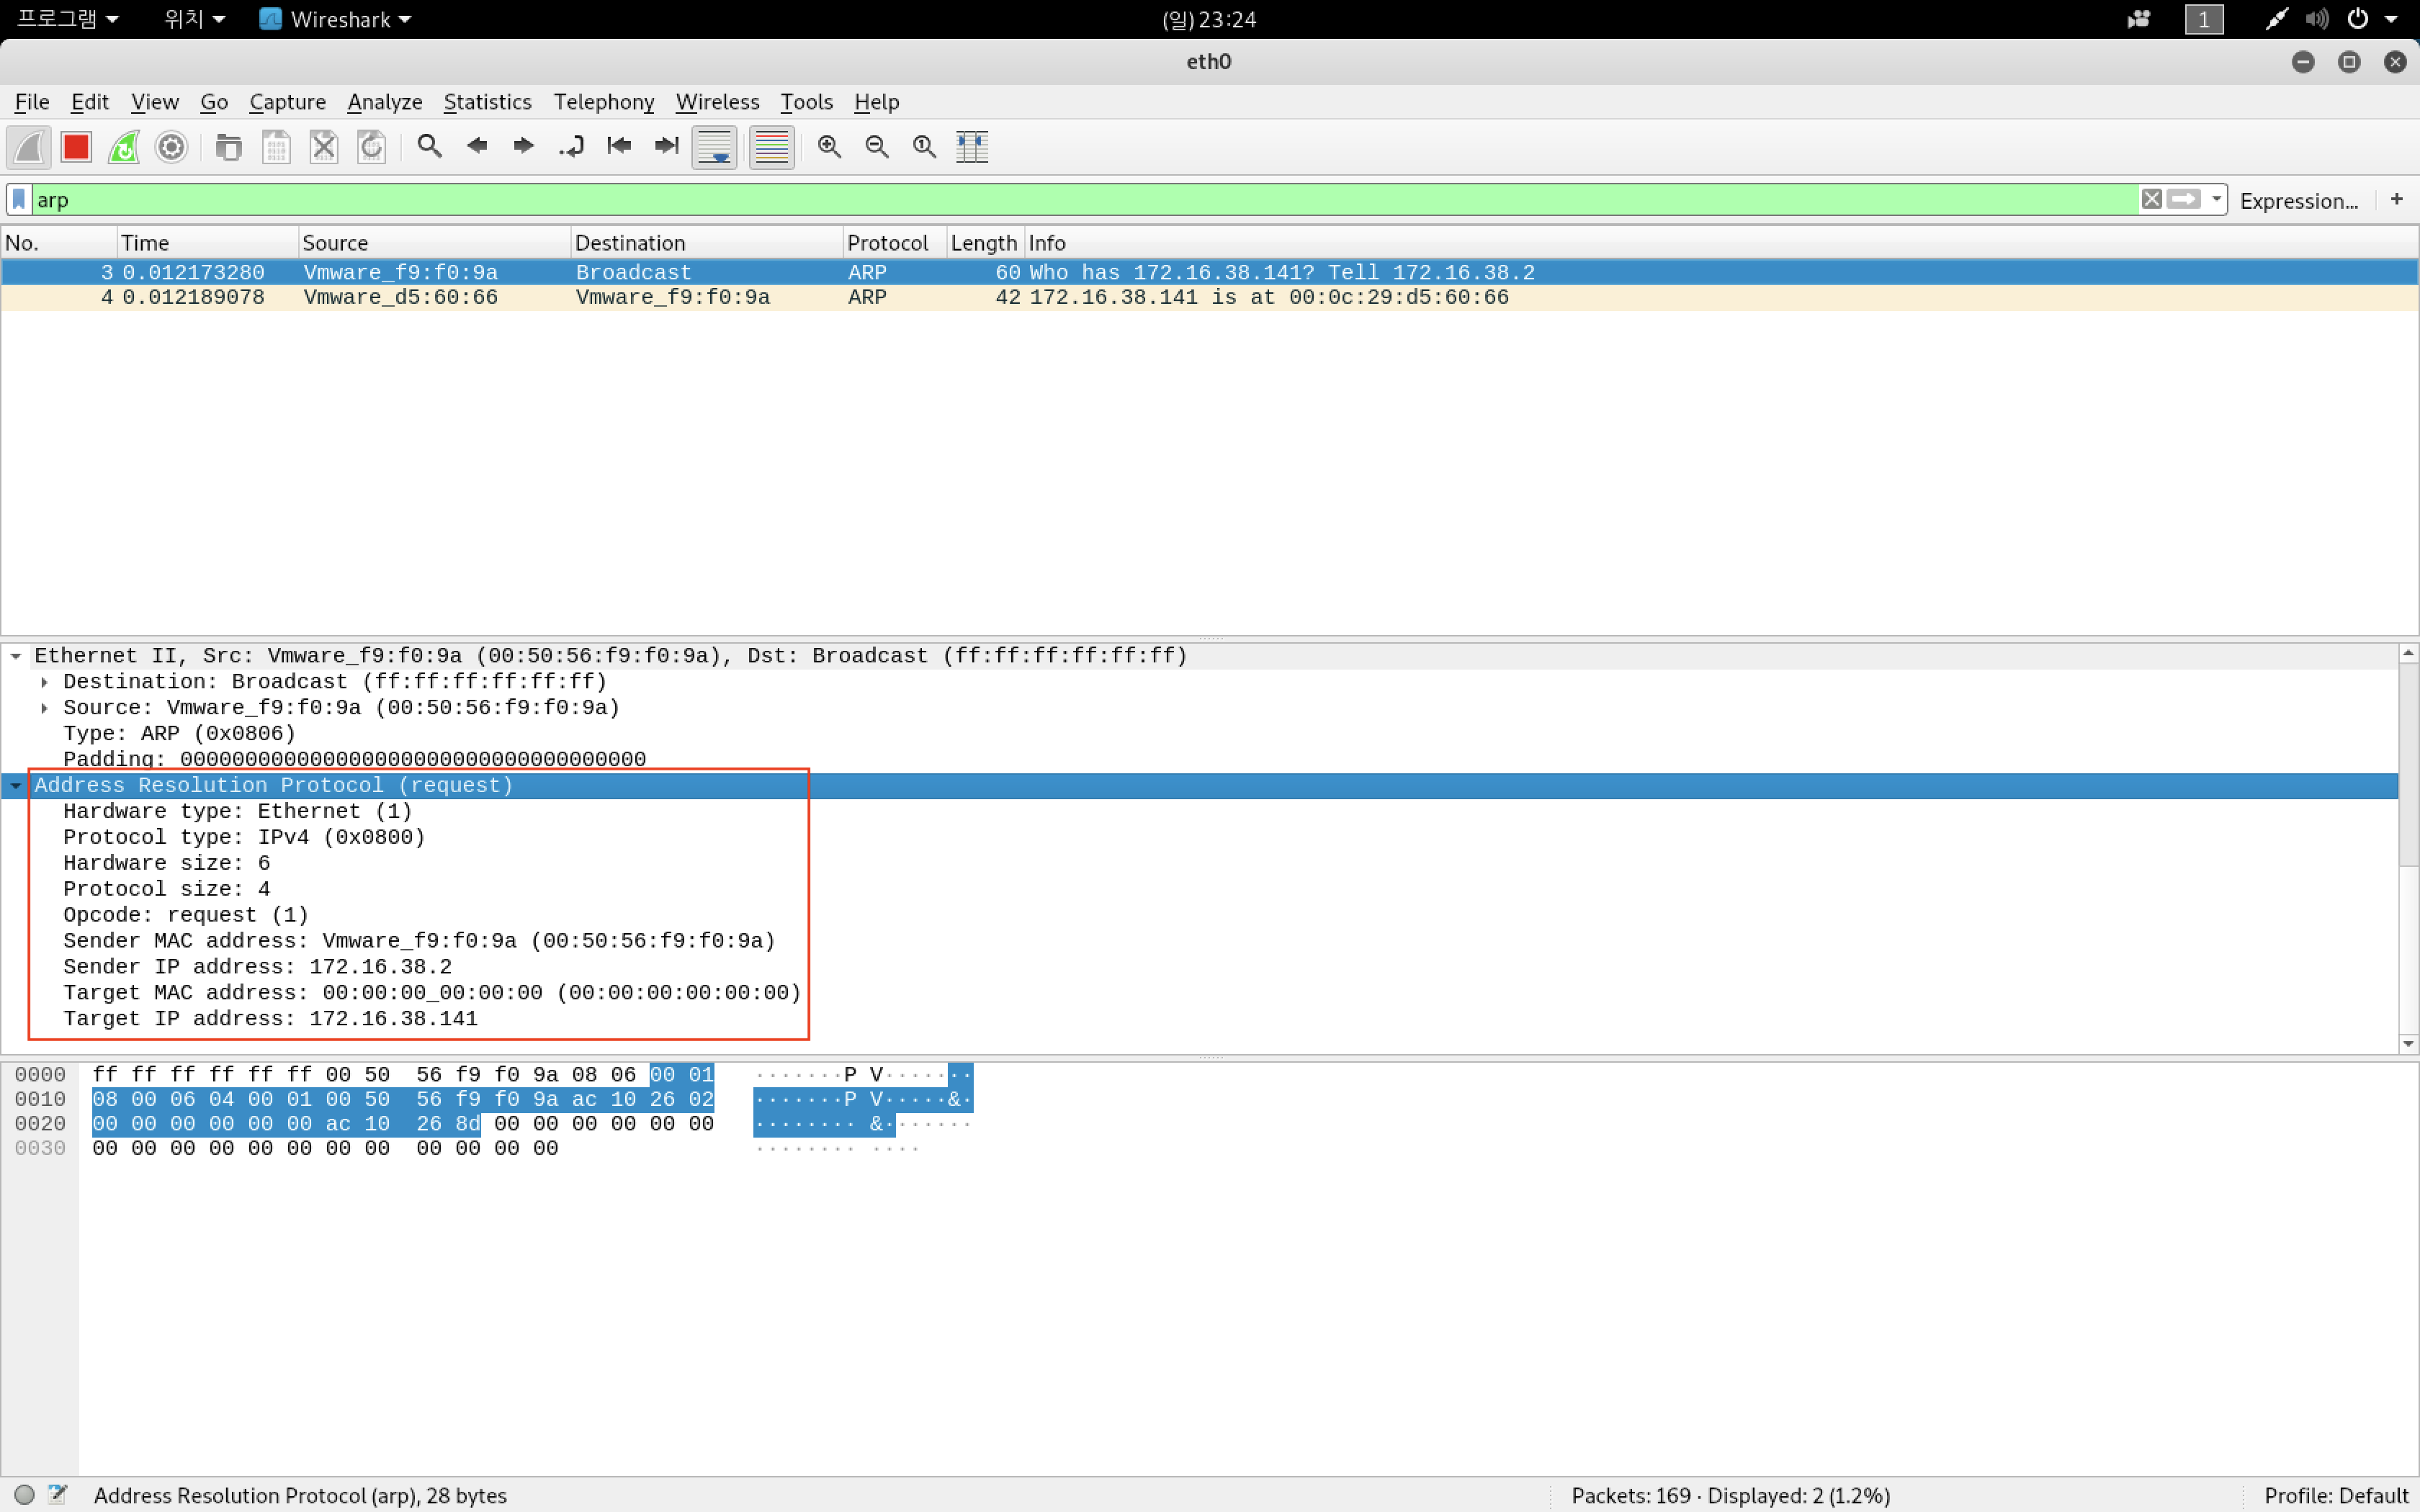
Task: Jump to the last packet
Action: coord(666,147)
